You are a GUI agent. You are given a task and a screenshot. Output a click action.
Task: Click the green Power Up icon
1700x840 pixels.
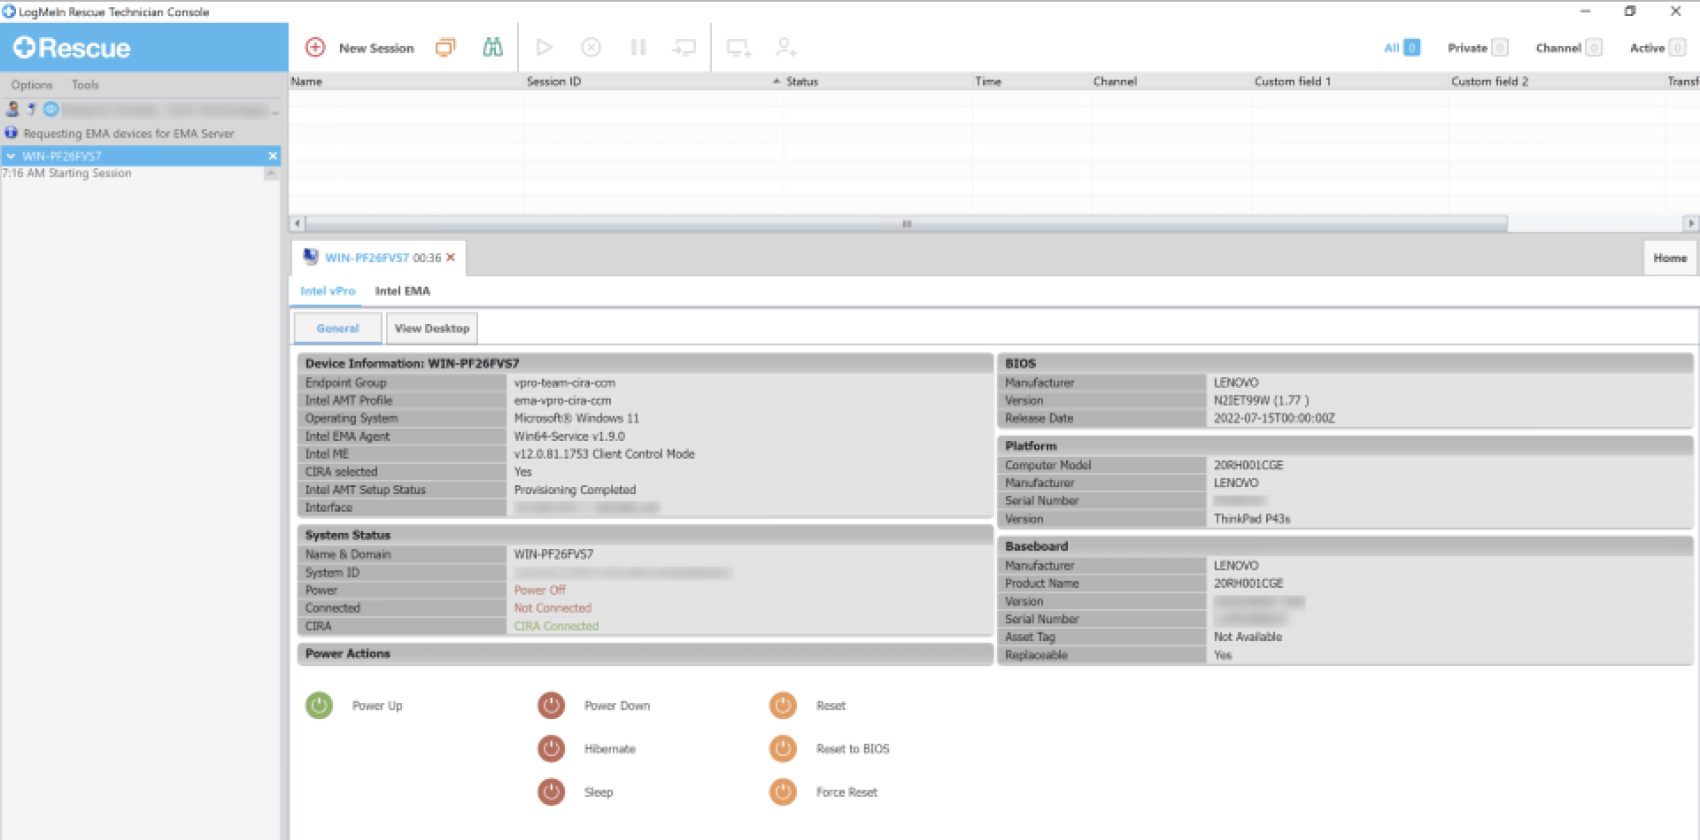319,705
